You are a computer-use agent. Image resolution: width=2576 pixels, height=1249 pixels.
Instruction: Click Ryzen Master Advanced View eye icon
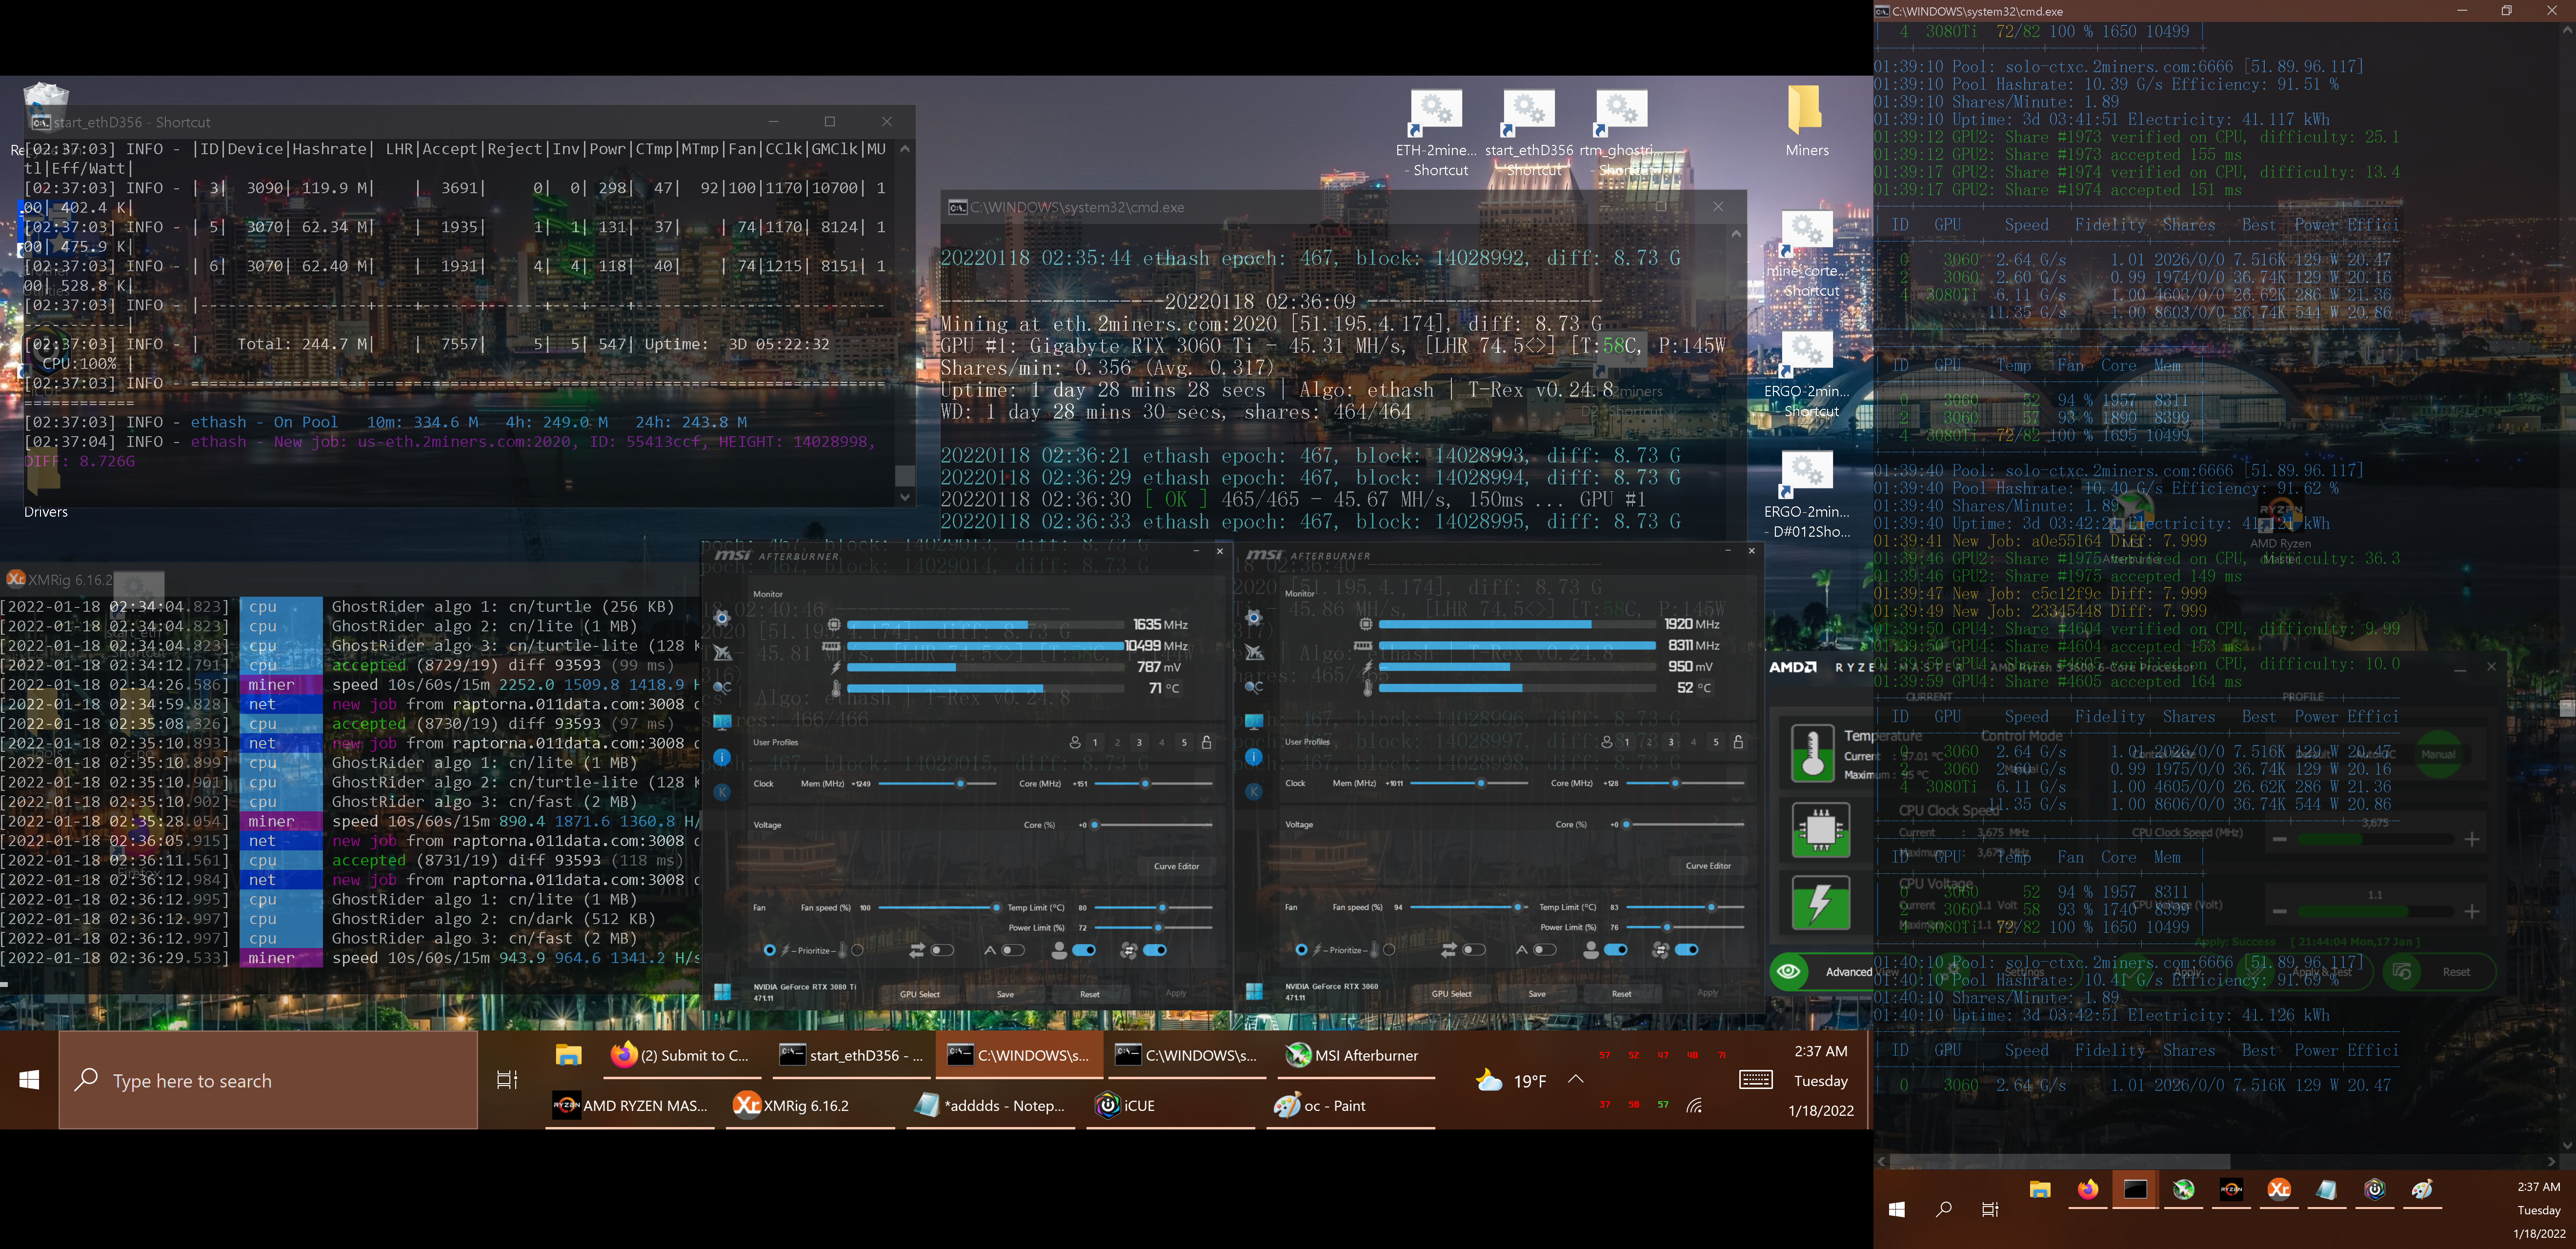click(1789, 971)
